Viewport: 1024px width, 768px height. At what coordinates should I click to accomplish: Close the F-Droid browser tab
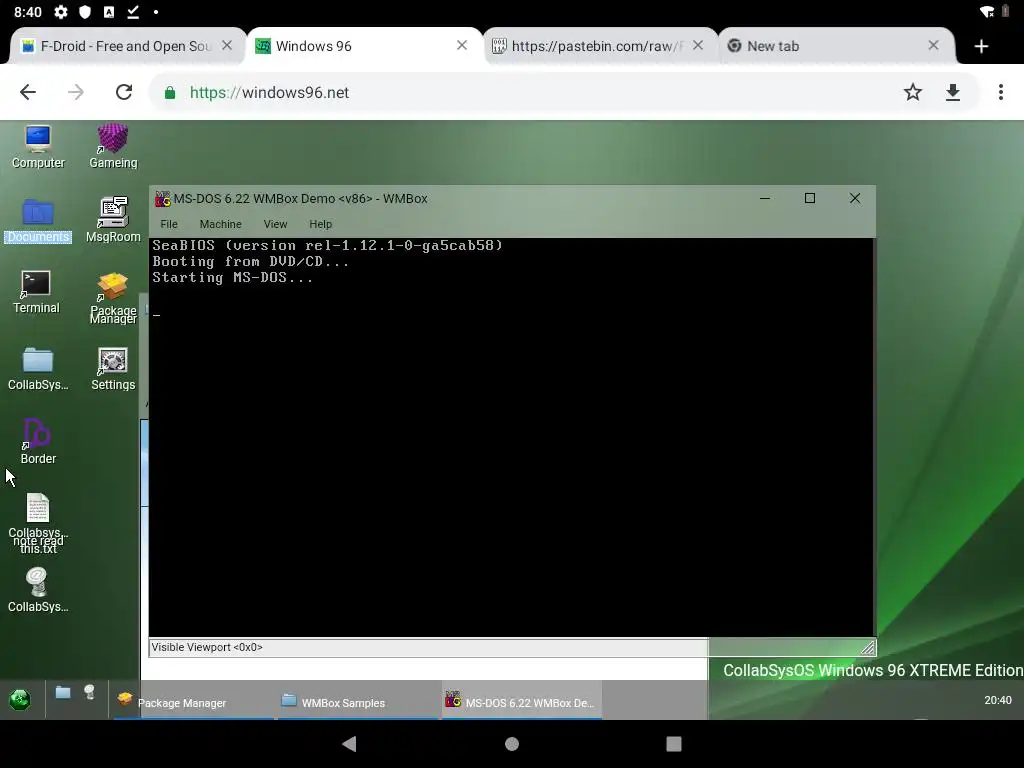point(227,45)
